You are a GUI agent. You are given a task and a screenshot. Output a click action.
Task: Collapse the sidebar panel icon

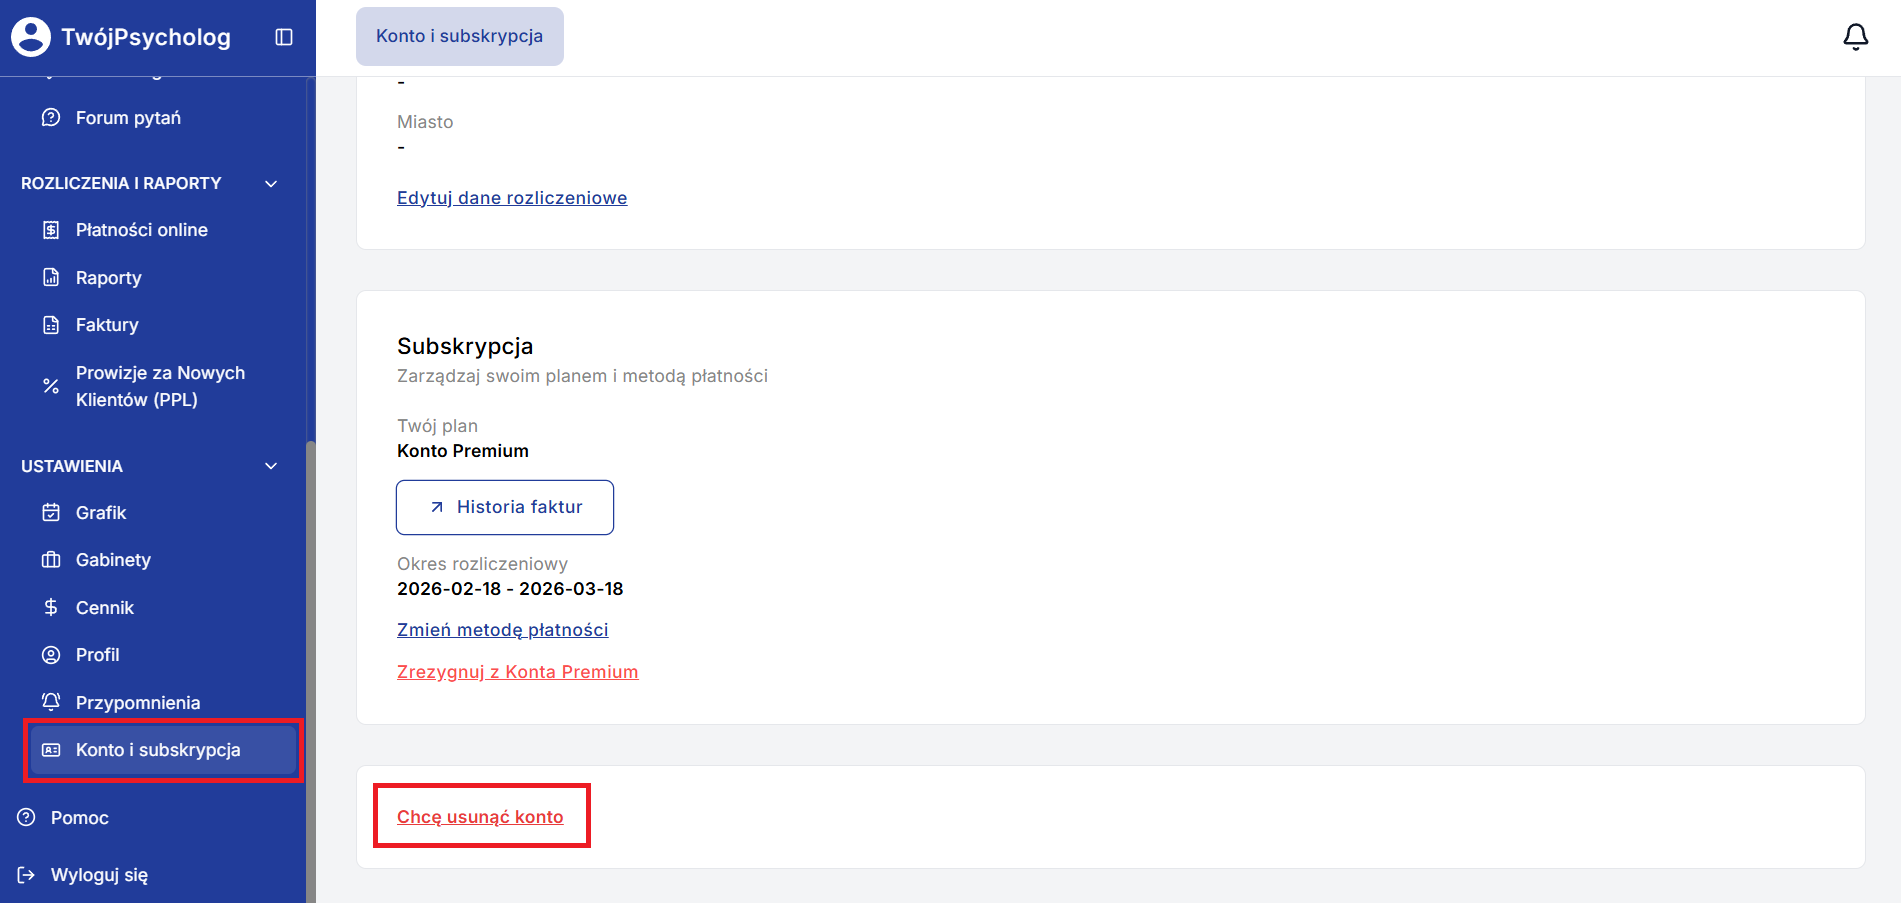[x=284, y=37]
